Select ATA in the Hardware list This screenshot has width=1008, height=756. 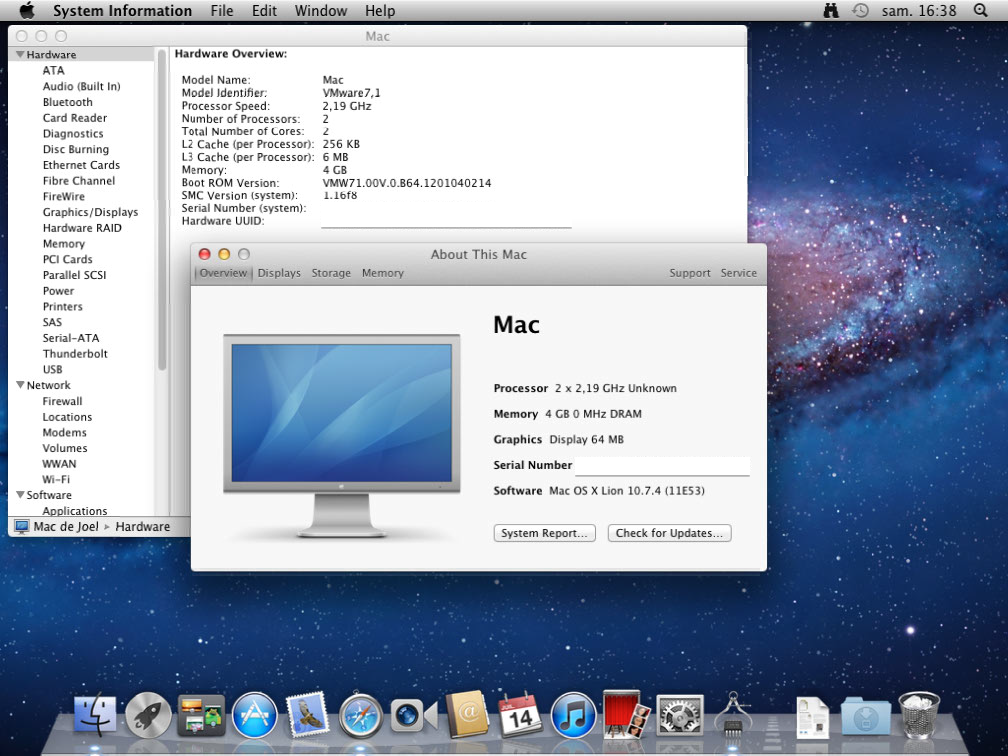[x=53, y=71]
